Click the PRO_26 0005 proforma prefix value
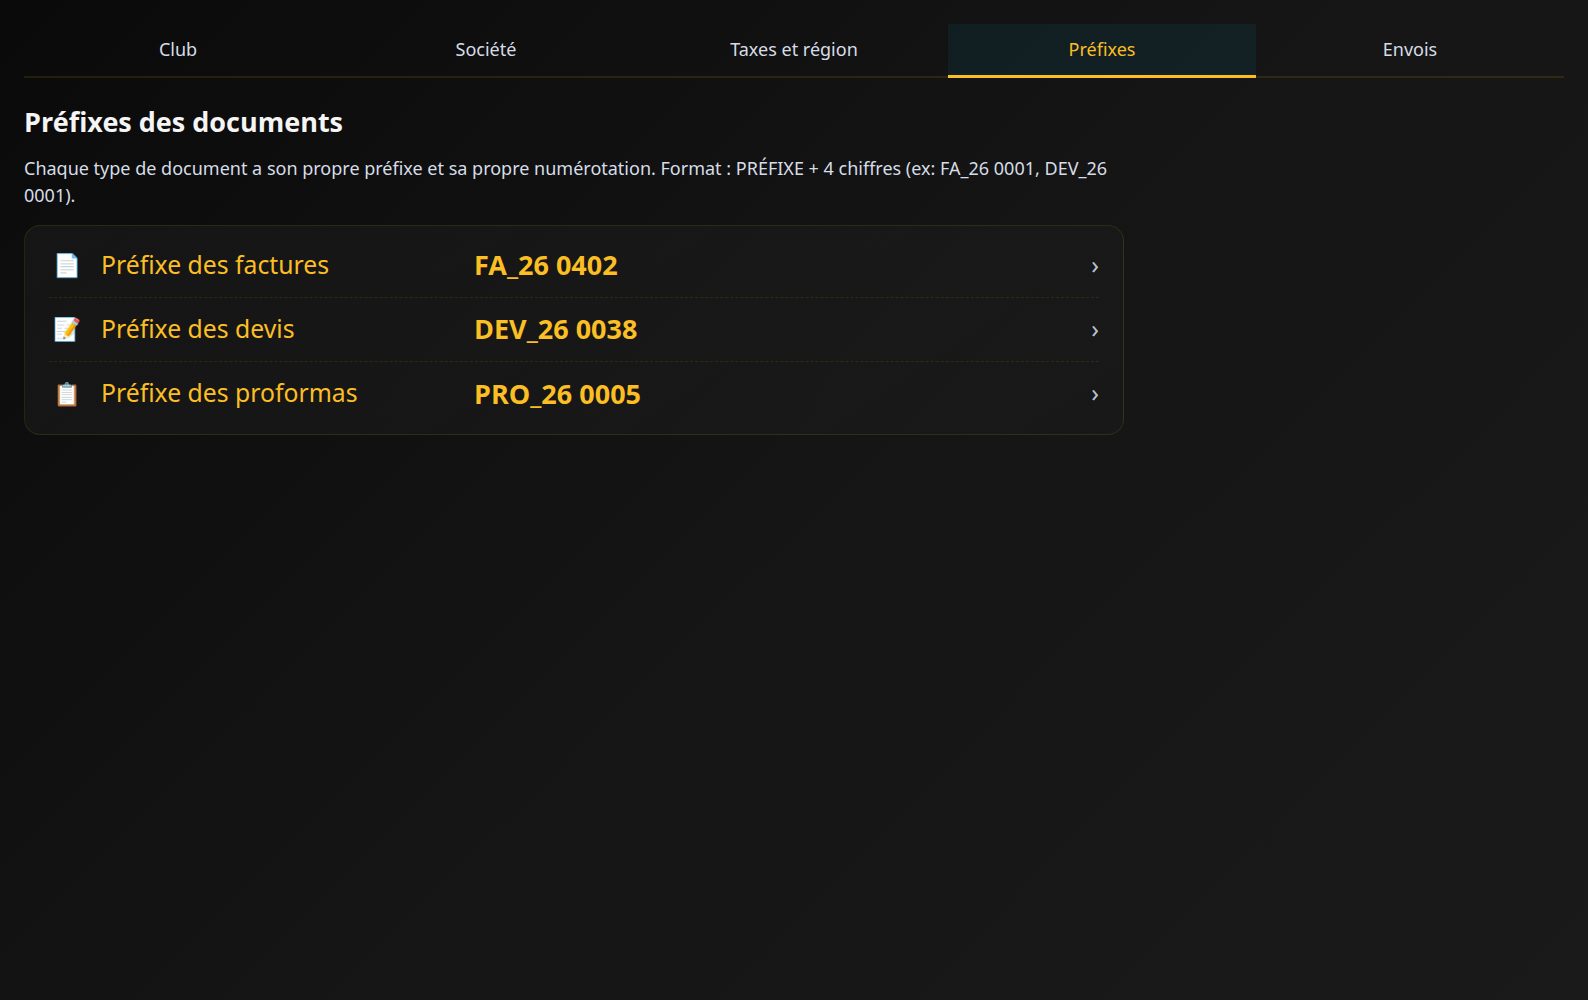This screenshot has height=1000, width=1588. tap(557, 394)
